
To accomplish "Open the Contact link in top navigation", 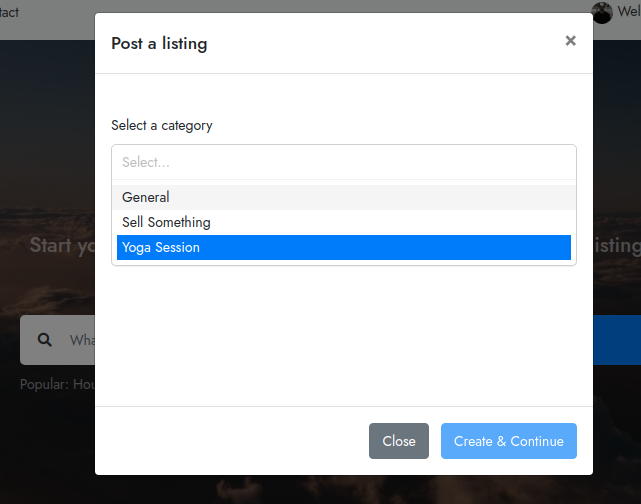I will click(8, 12).
